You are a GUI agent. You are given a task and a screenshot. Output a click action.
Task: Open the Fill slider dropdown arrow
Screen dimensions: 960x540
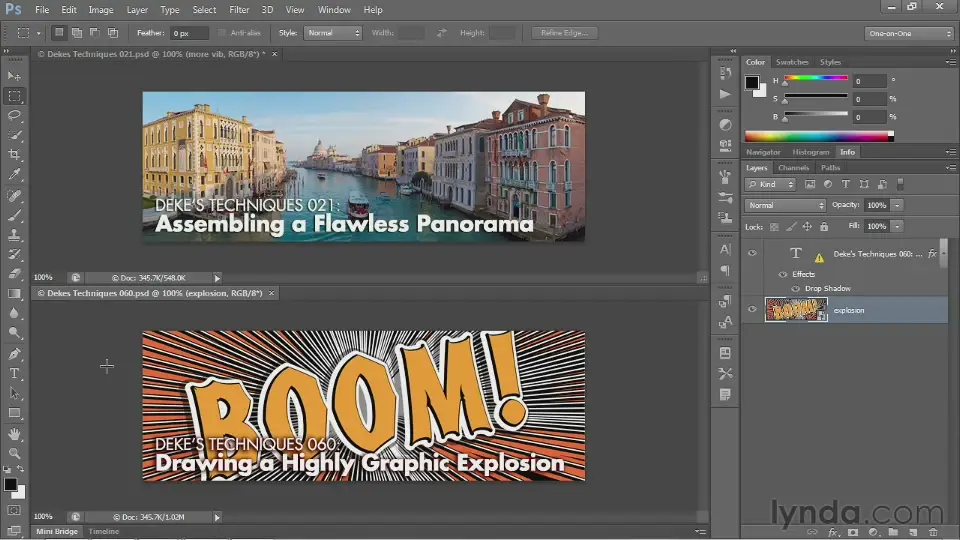[897, 227]
